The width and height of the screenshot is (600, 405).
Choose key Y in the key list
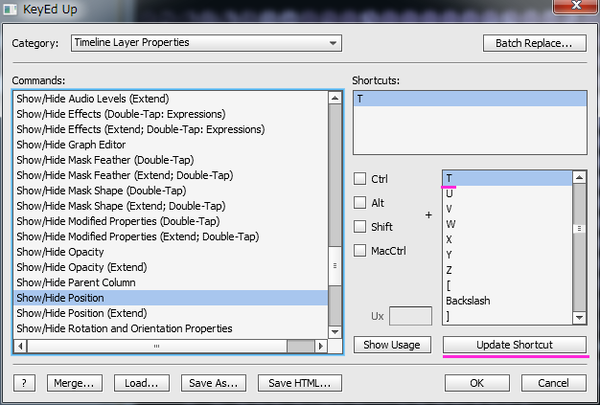point(507,255)
